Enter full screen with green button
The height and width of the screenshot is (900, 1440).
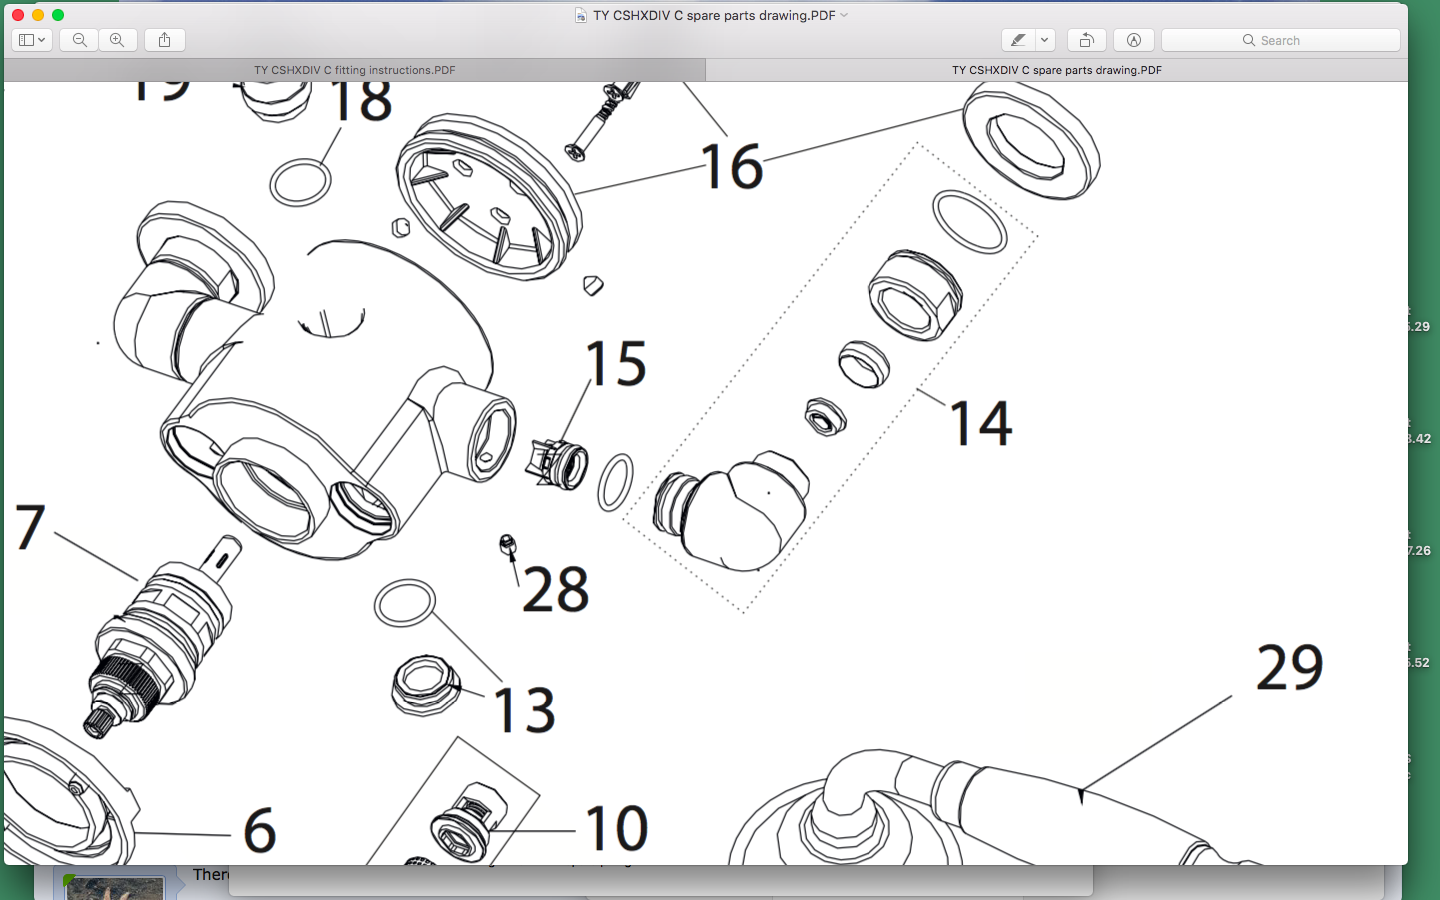click(x=58, y=15)
